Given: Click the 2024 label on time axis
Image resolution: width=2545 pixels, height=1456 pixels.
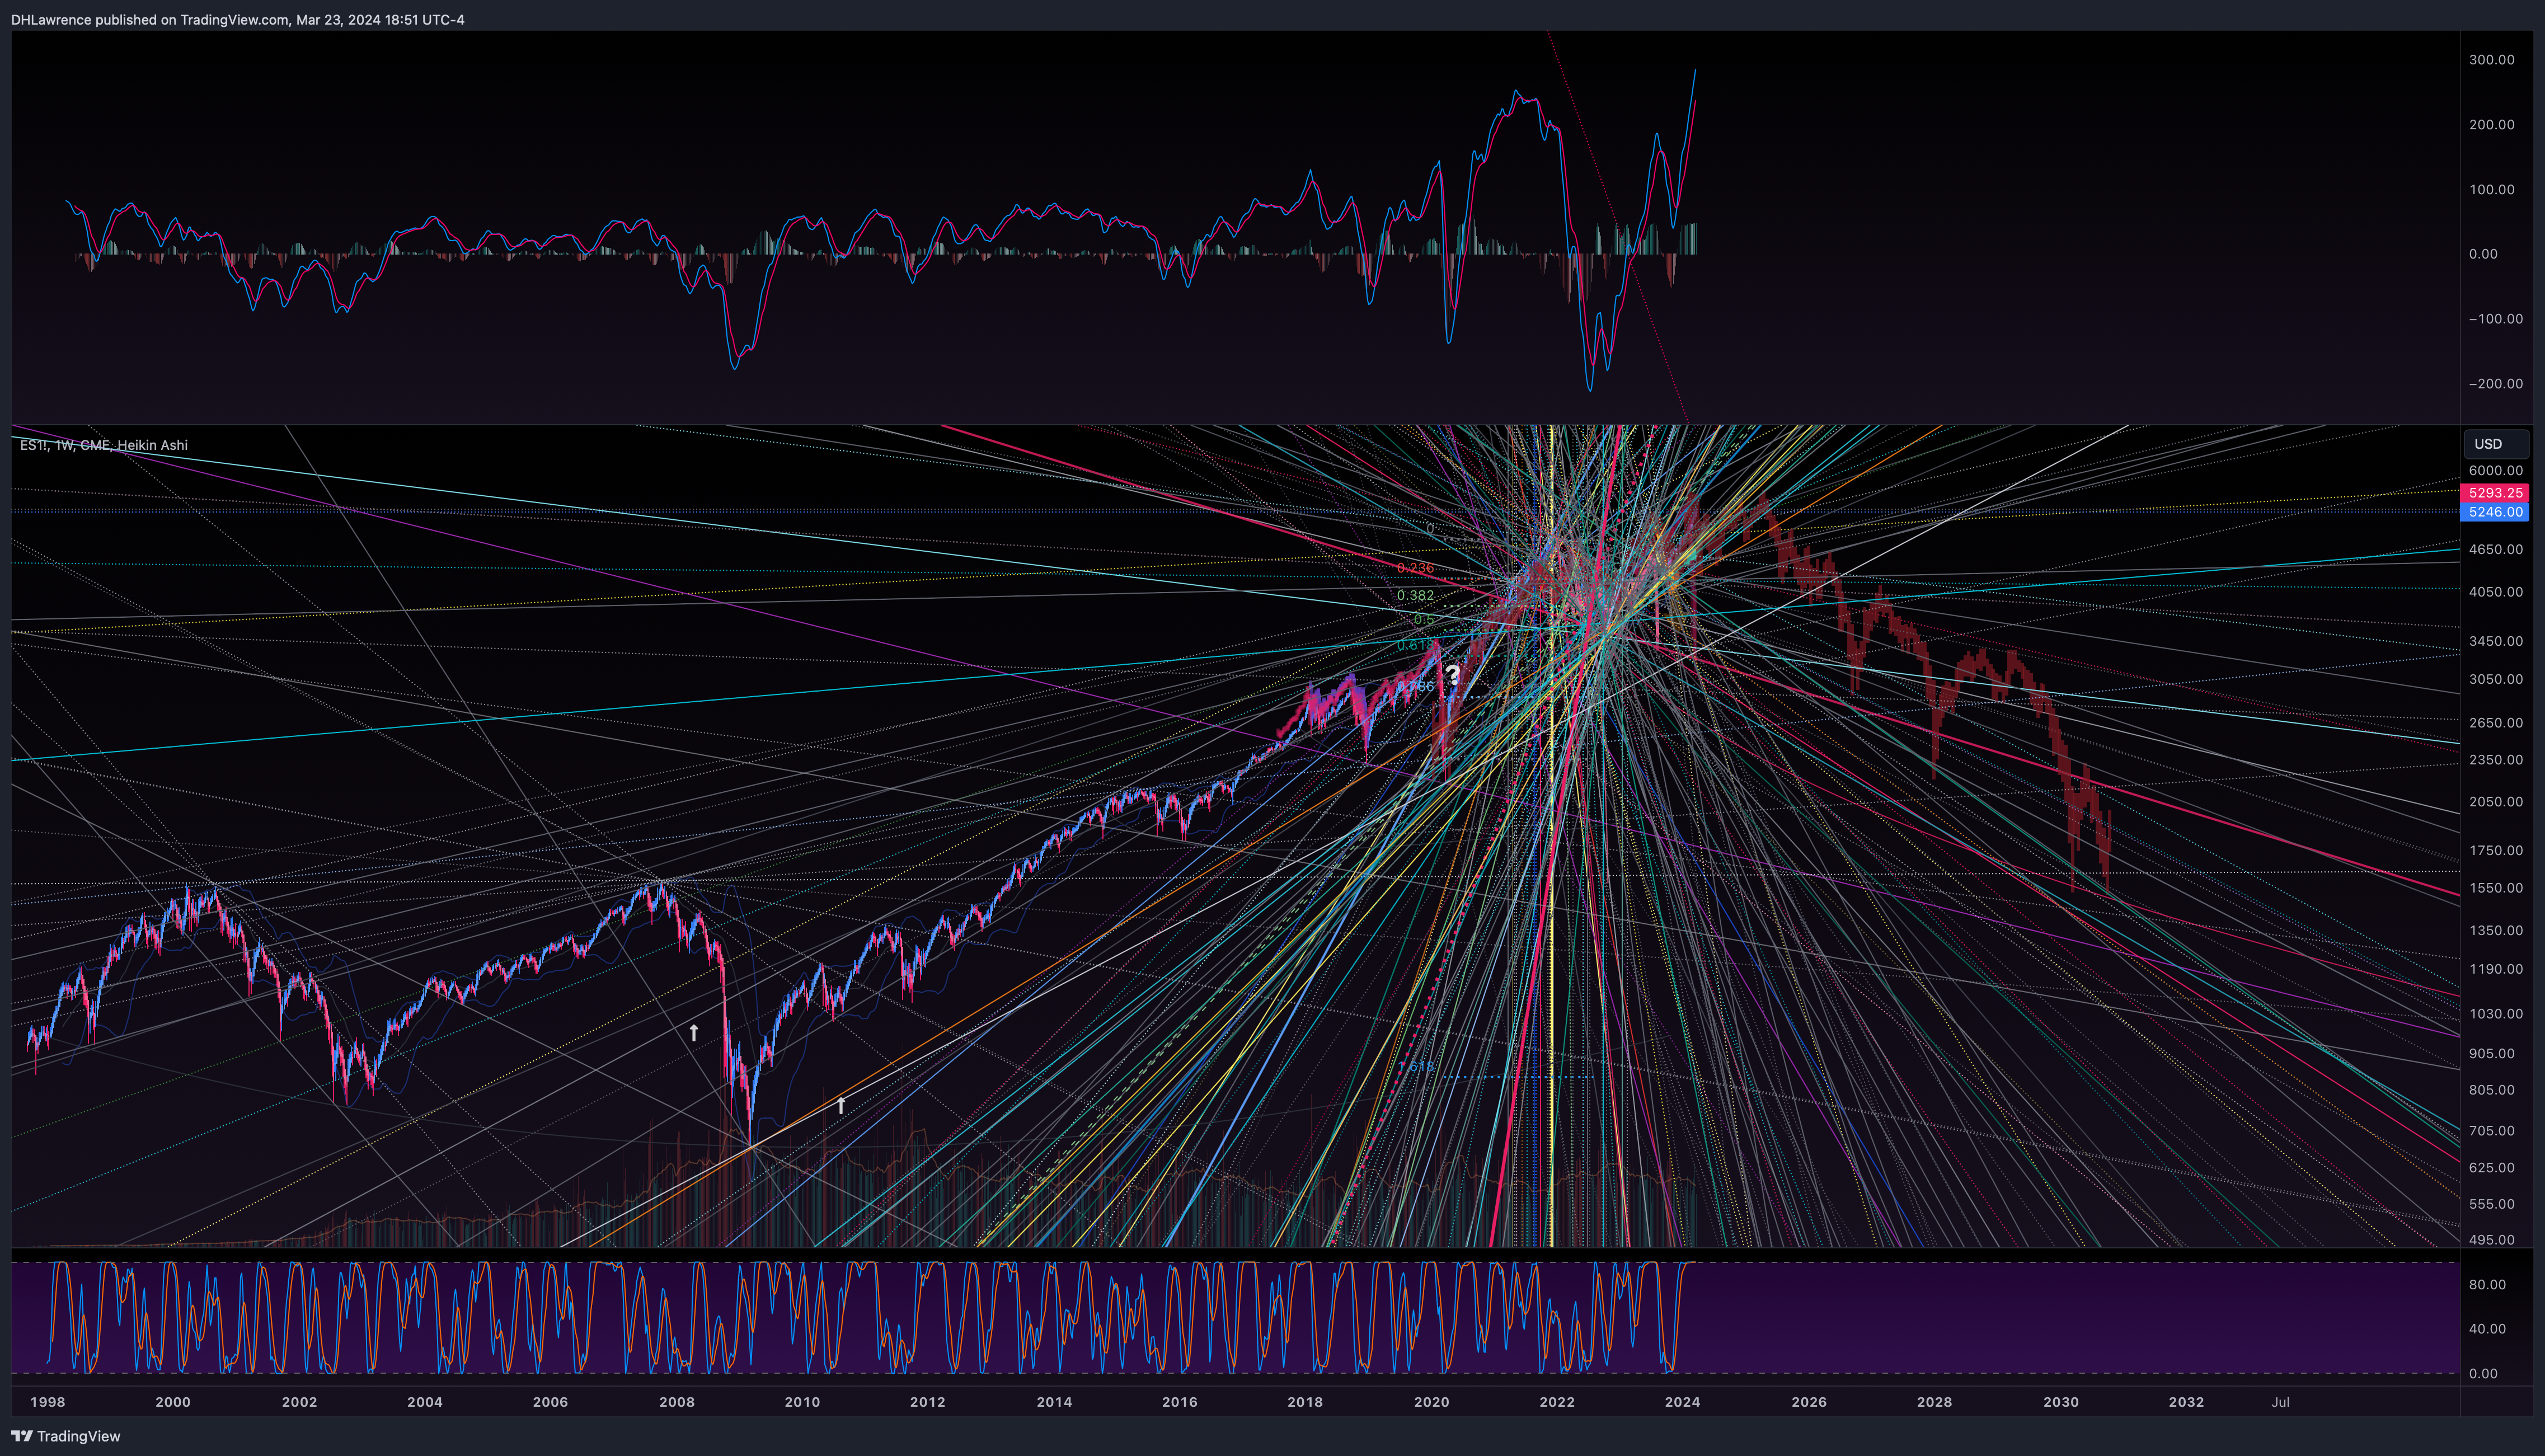Looking at the screenshot, I should [1683, 1402].
